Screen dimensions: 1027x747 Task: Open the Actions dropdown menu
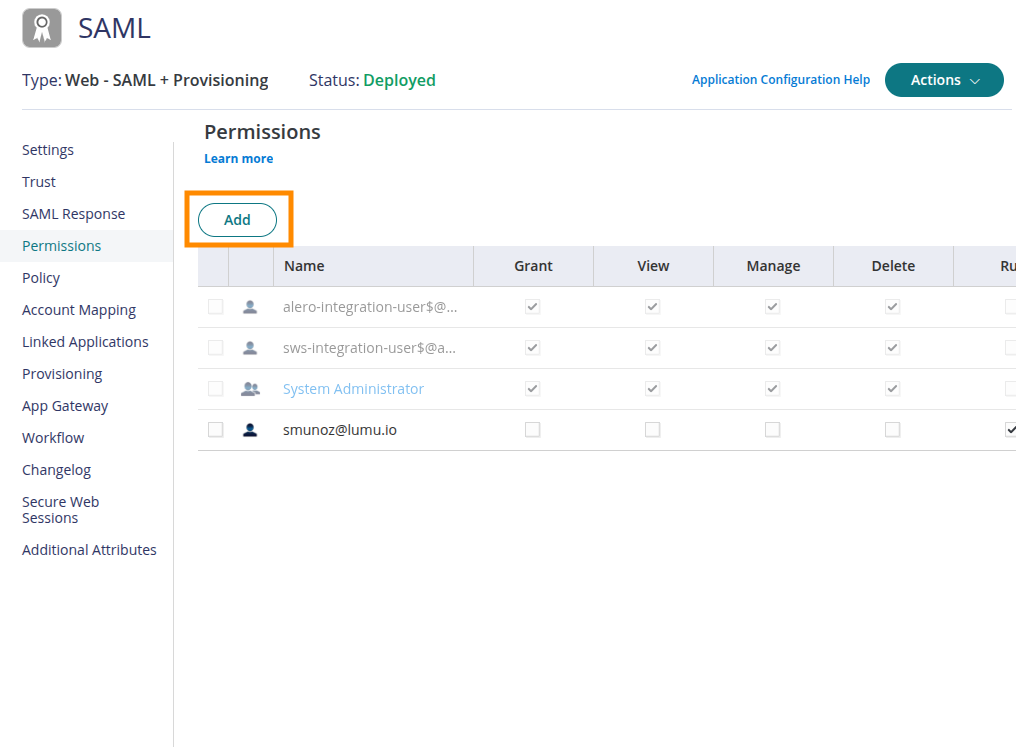coord(944,80)
